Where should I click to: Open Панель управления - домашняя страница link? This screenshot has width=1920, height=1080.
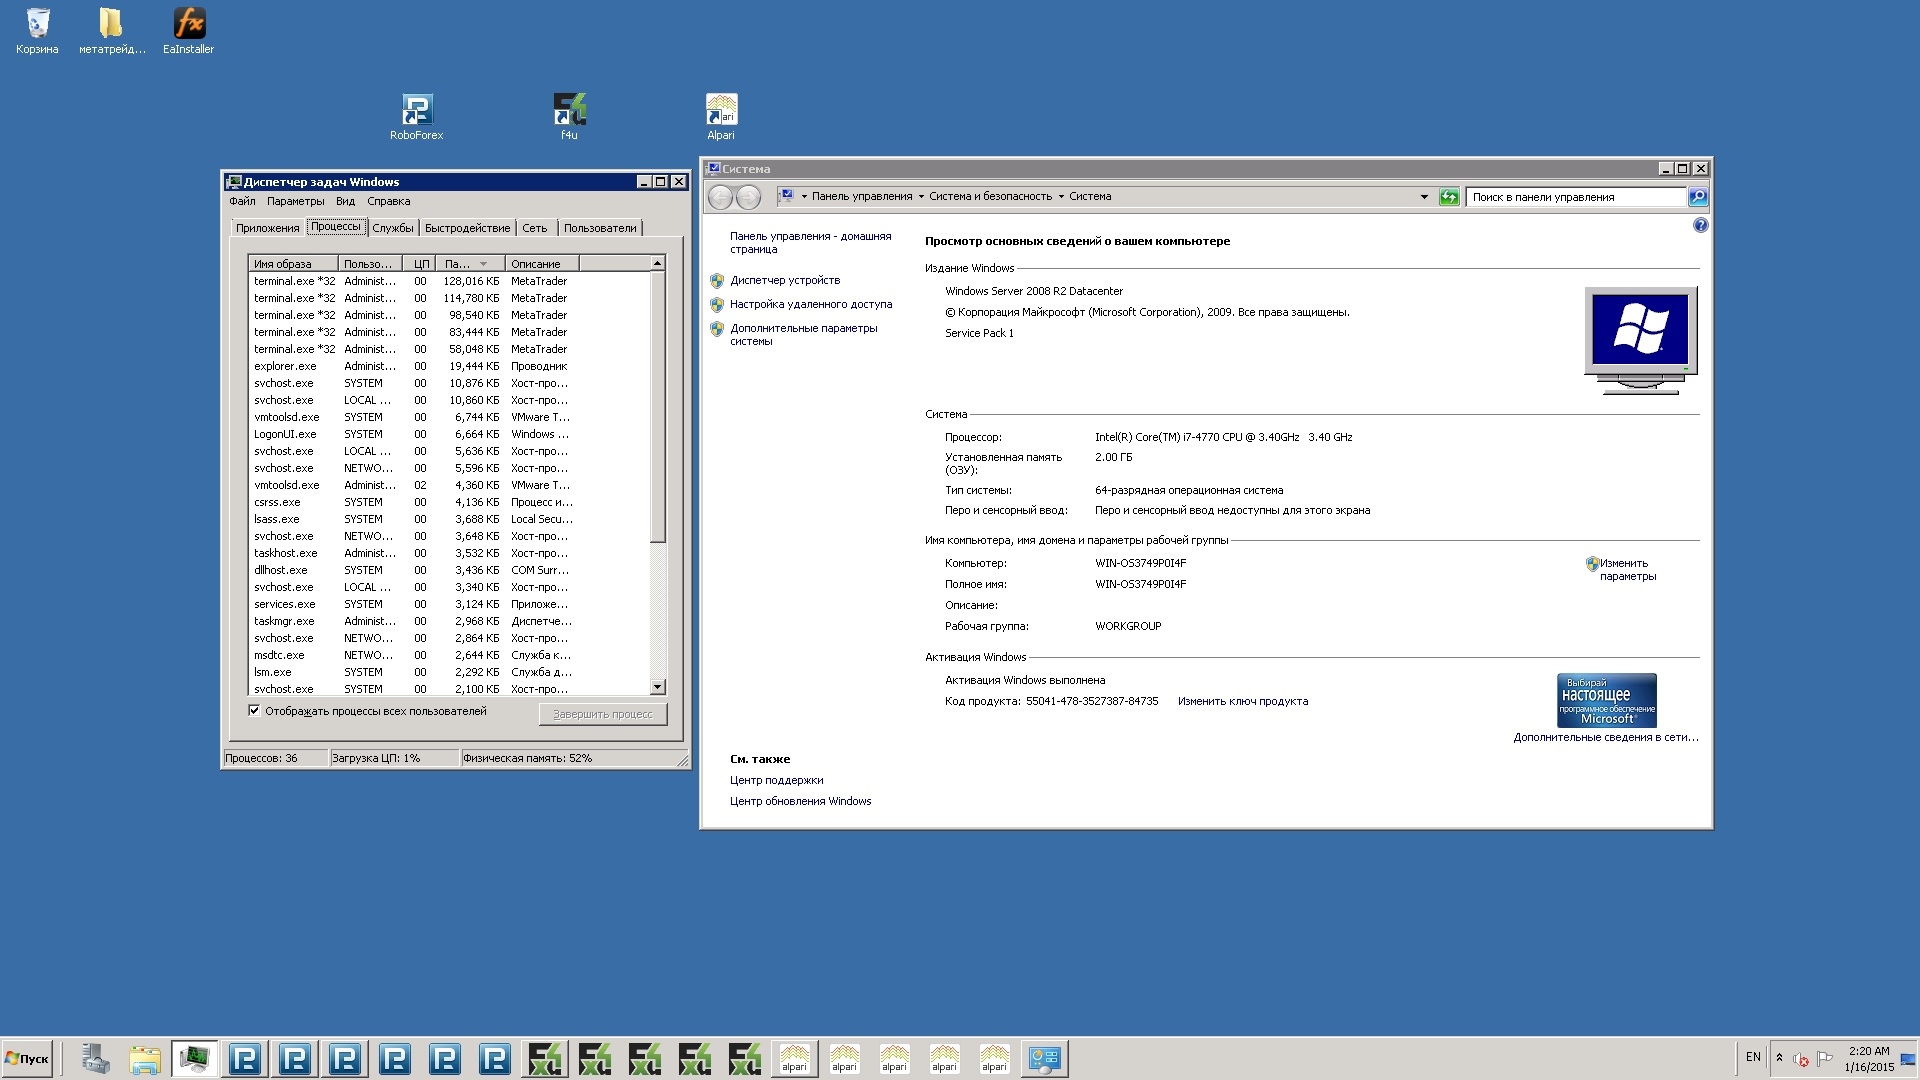pyautogui.click(x=810, y=242)
